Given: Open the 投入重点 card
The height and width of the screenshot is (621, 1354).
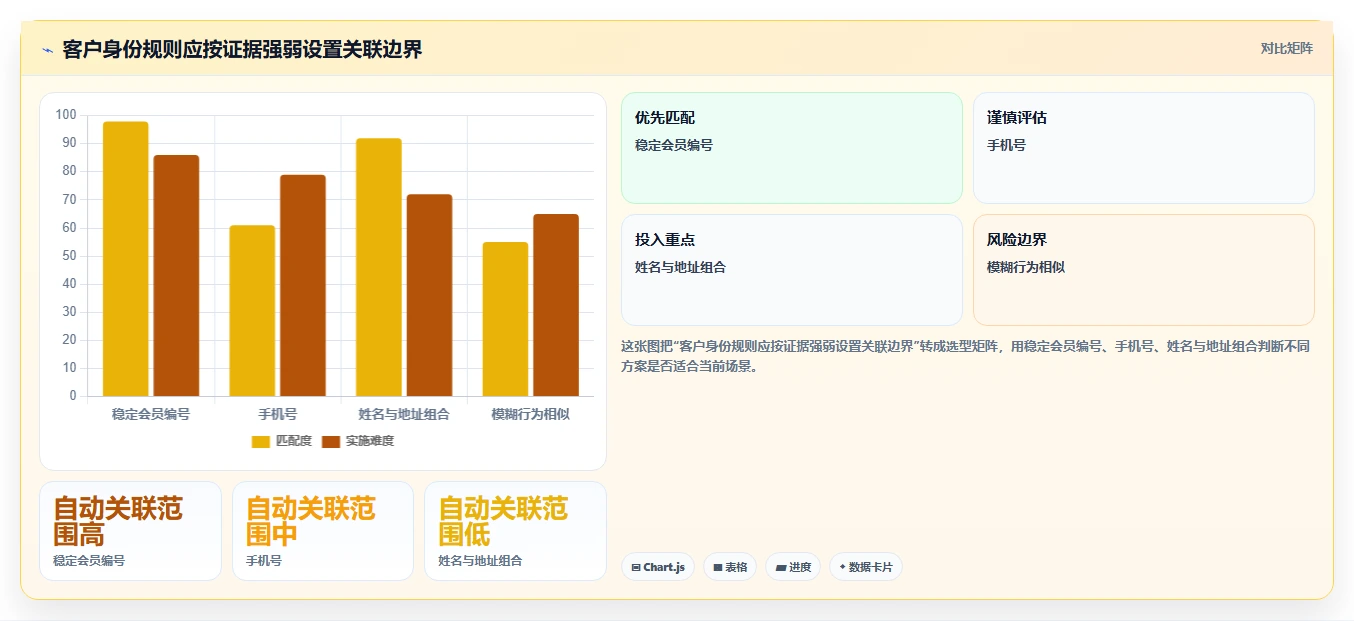Looking at the screenshot, I should click(x=792, y=270).
